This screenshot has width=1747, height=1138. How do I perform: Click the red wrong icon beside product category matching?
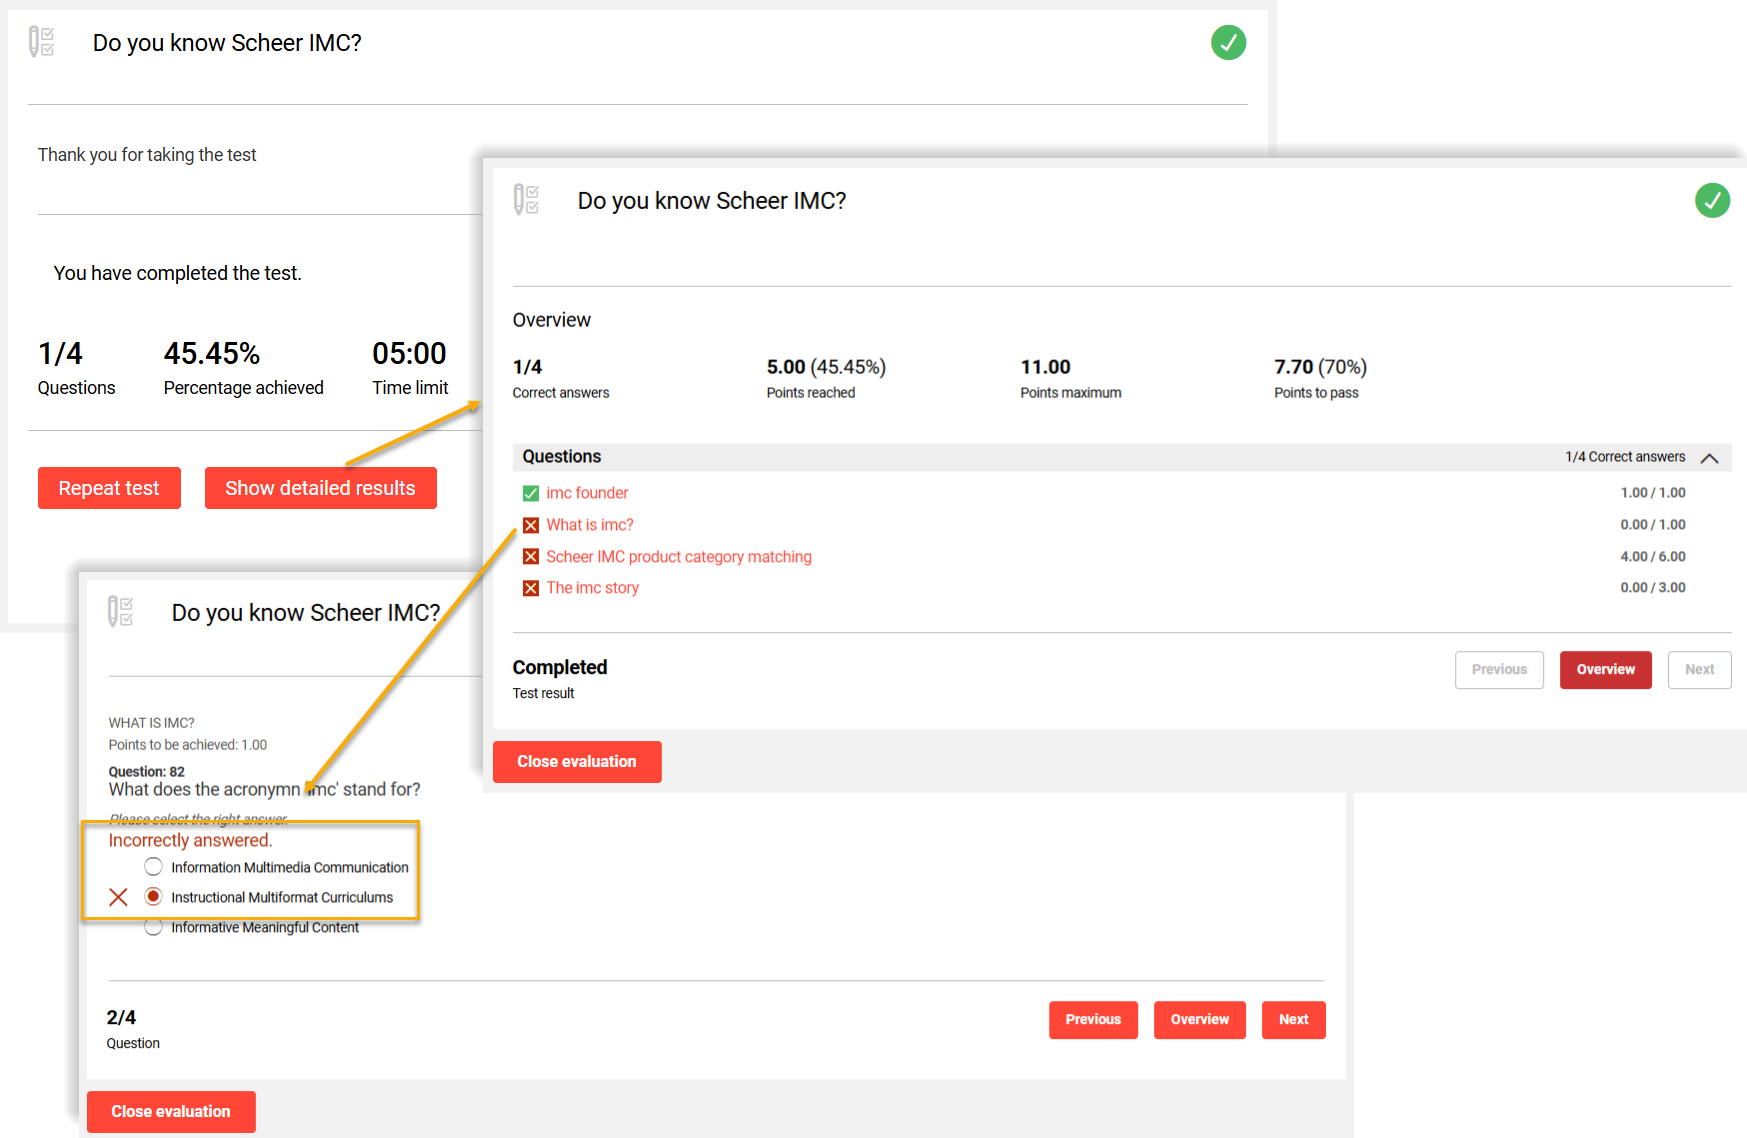pyautogui.click(x=531, y=557)
